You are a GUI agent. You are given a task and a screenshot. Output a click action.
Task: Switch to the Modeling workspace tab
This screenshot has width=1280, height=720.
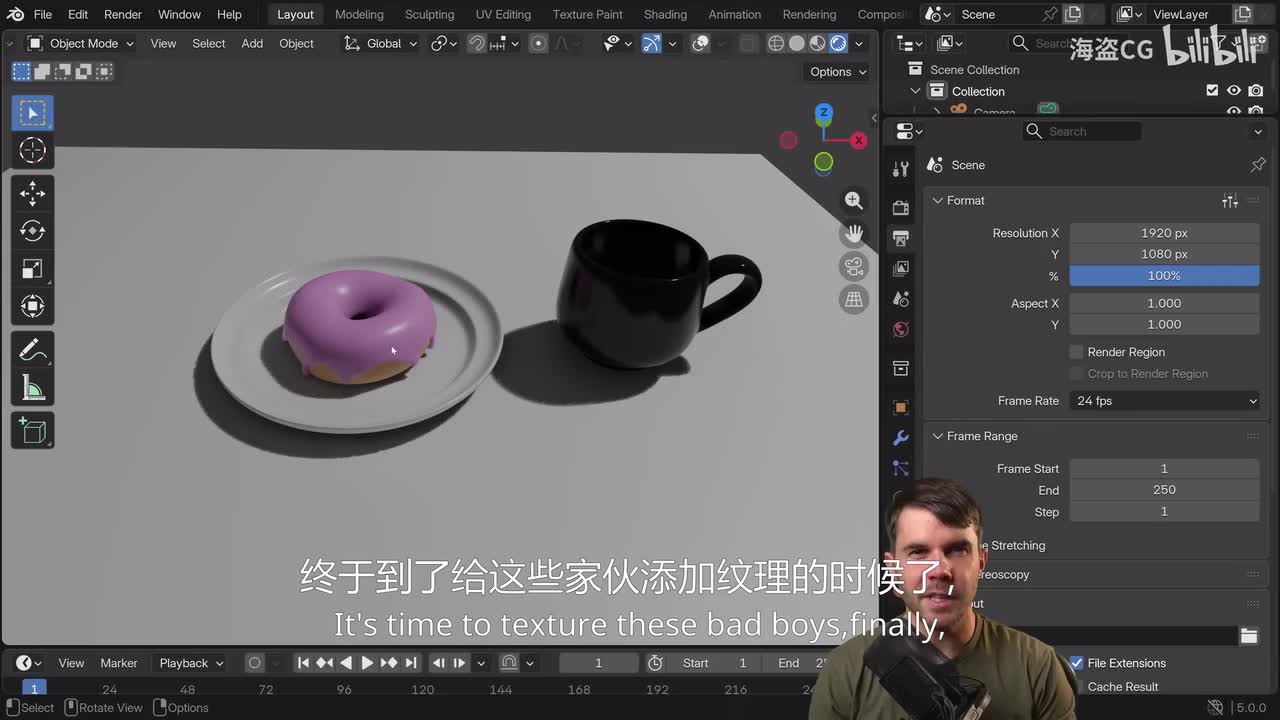pyautogui.click(x=359, y=14)
